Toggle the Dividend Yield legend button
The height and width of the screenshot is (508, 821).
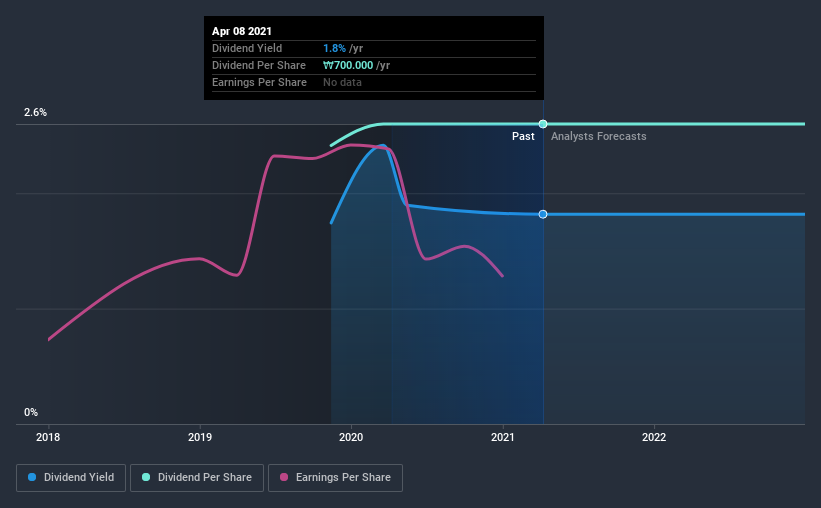click(x=71, y=478)
